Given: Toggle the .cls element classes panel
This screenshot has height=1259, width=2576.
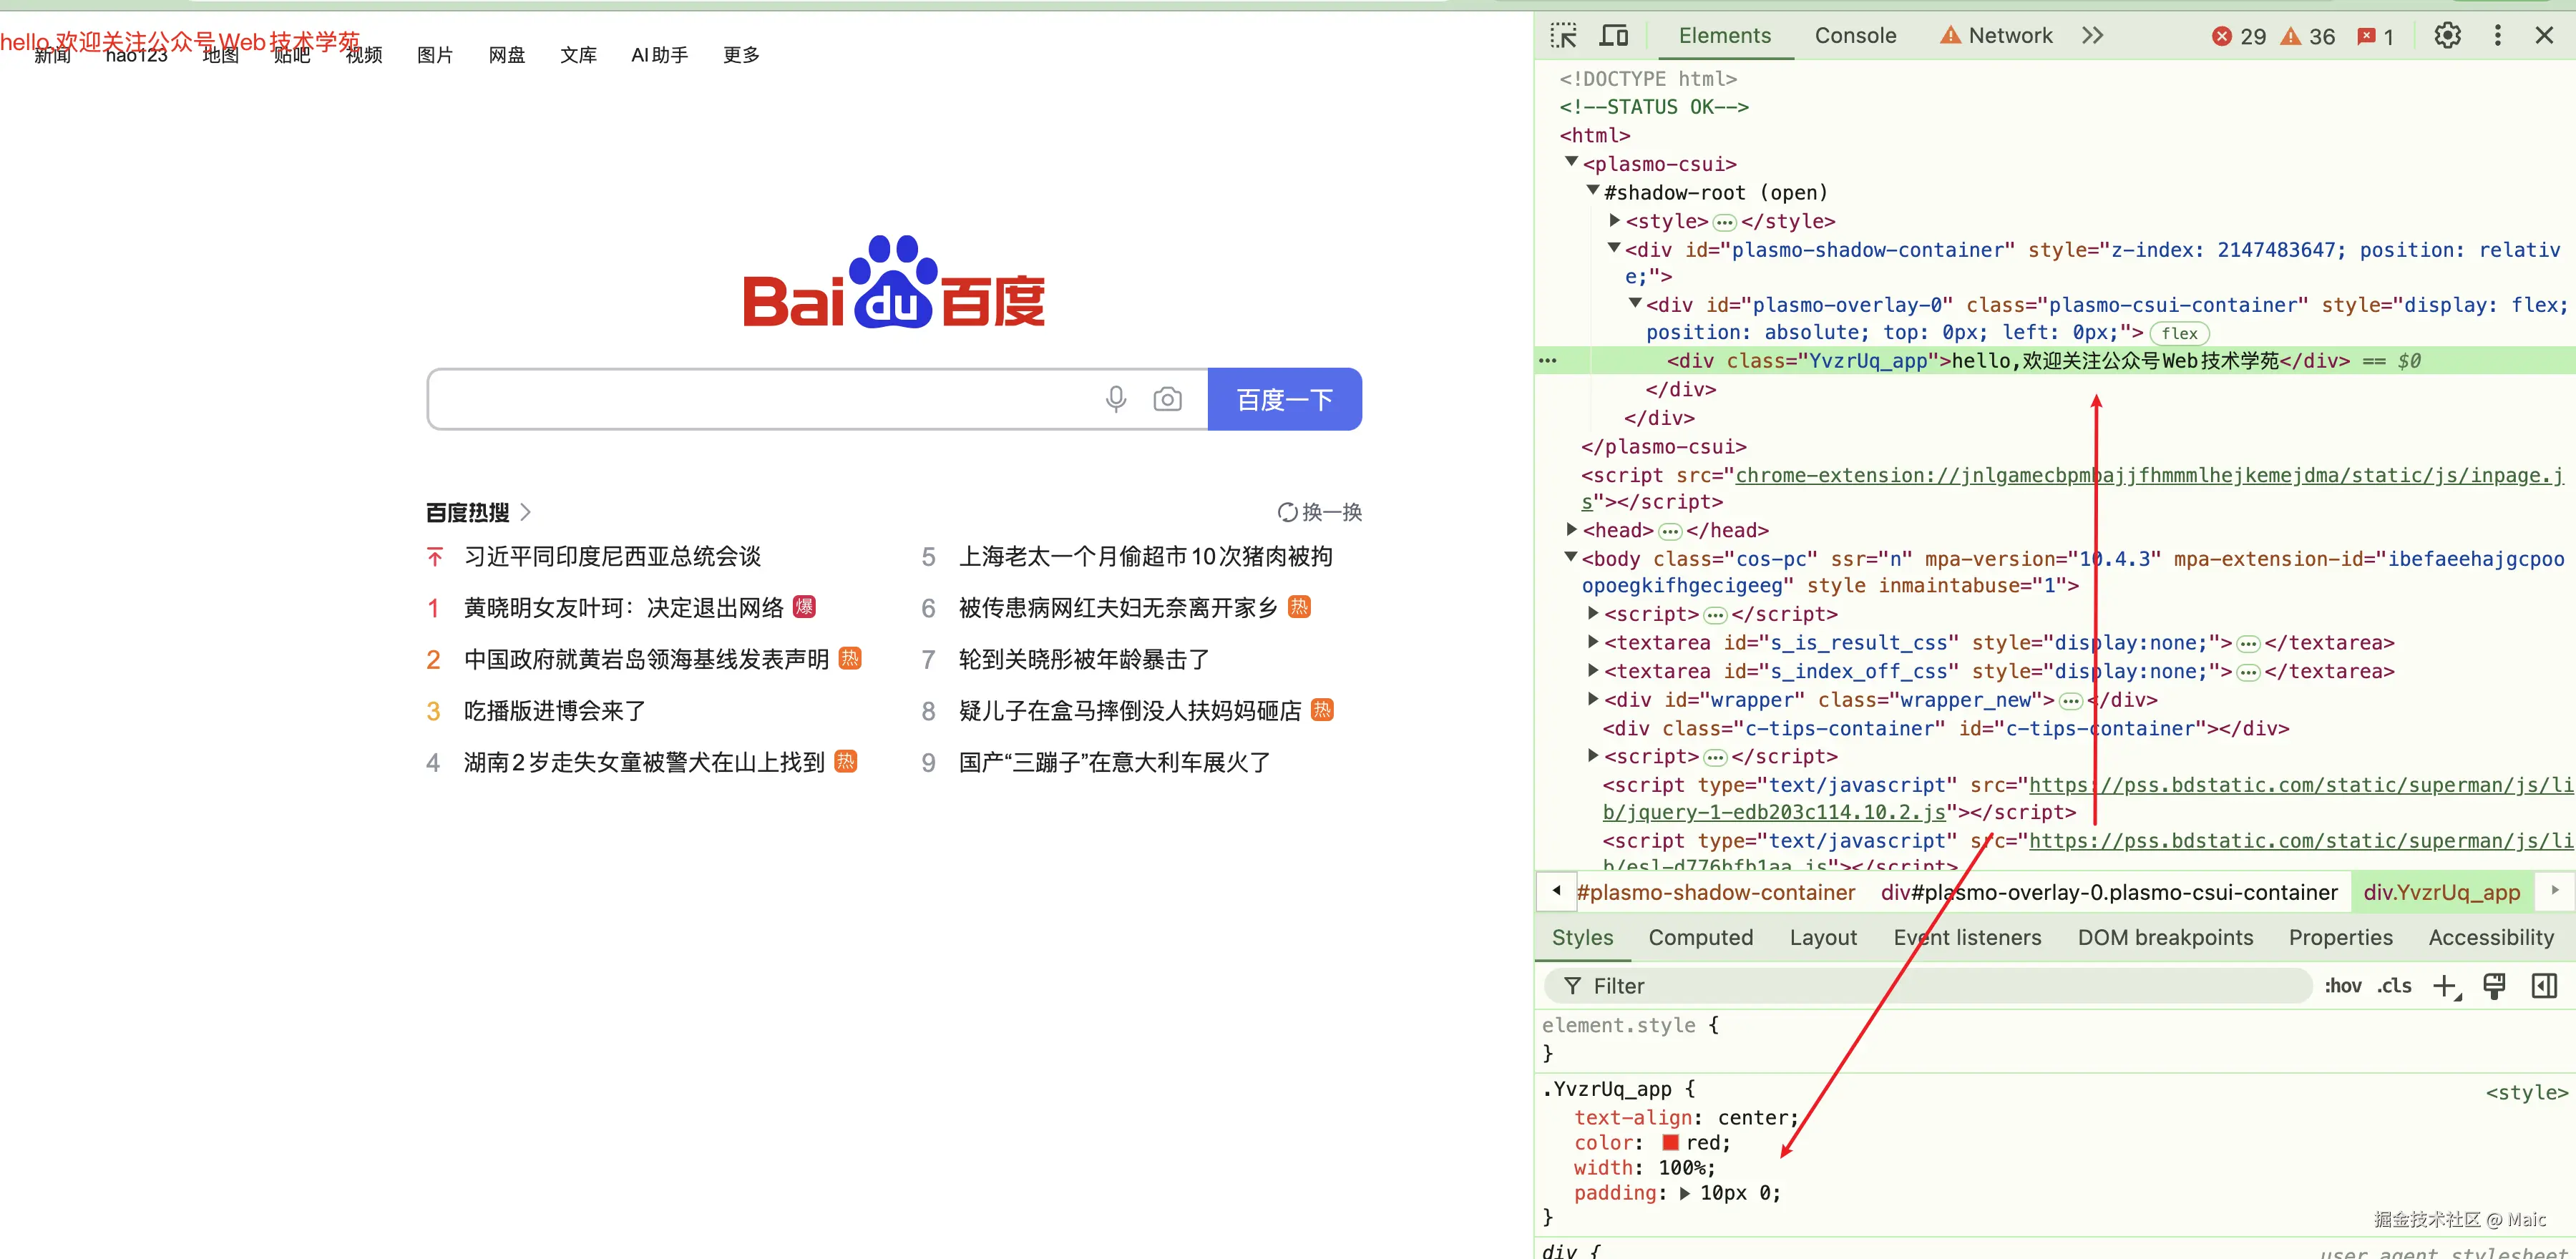Looking at the screenshot, I should pos(2394,986).
